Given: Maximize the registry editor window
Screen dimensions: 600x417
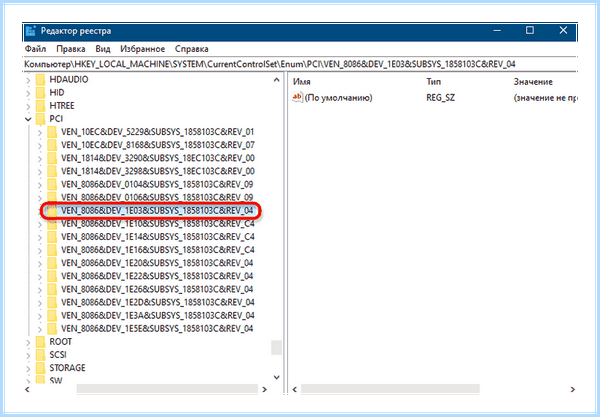Looking at the screenshot, I should pos(530,30).
